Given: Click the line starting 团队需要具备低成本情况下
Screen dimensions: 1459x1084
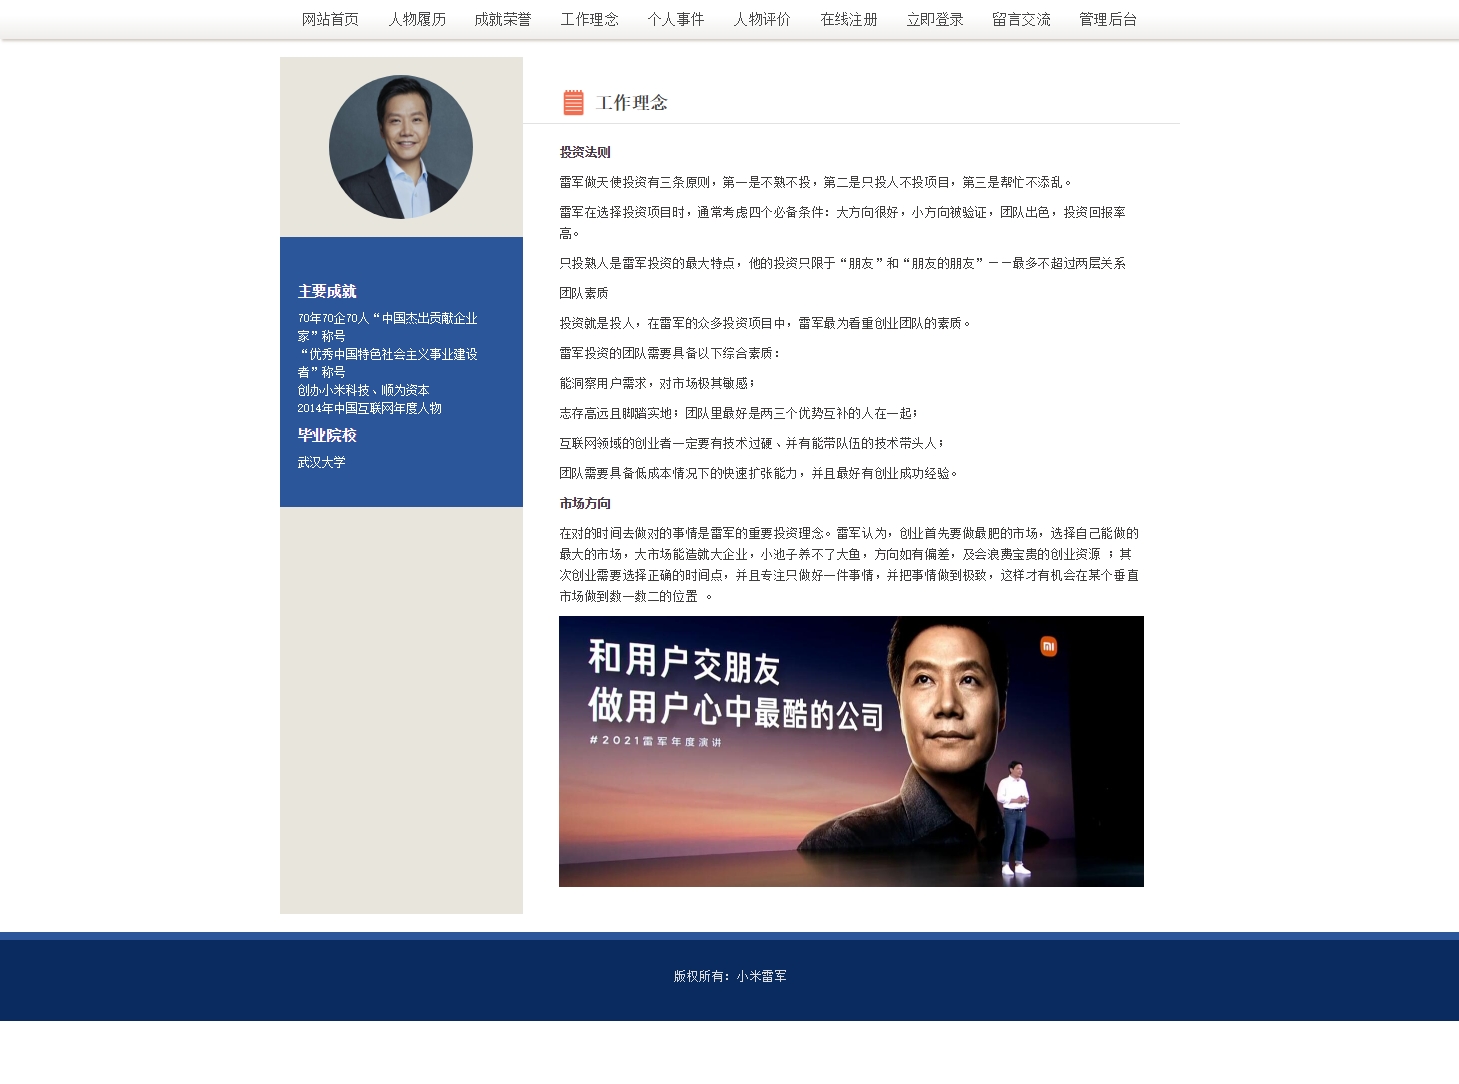Looking at the screenshot, I should click(x=758, y=473).
